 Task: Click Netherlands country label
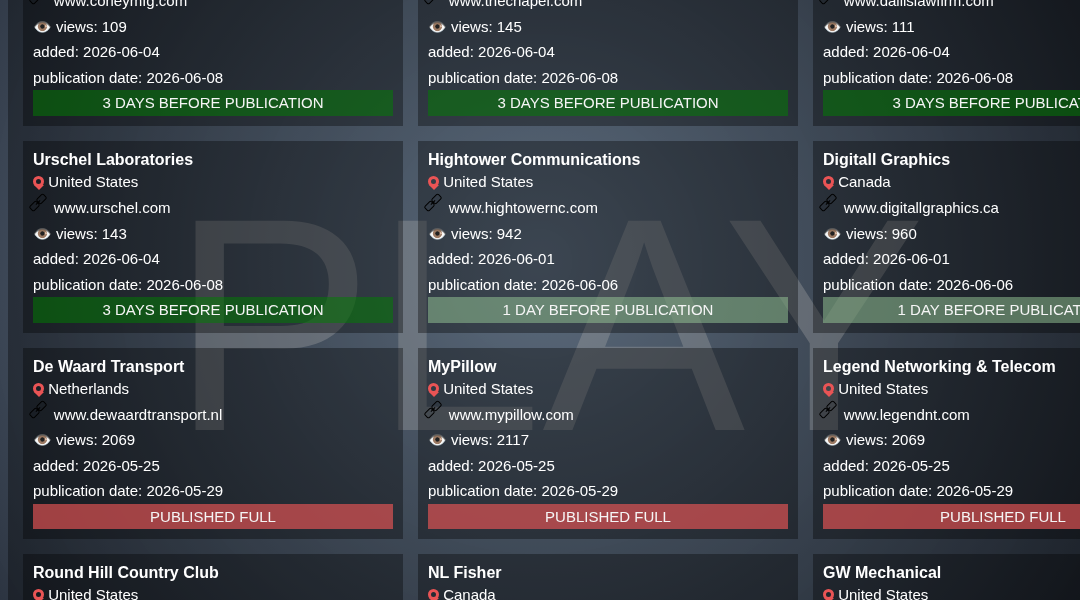(x=88, y=389)
